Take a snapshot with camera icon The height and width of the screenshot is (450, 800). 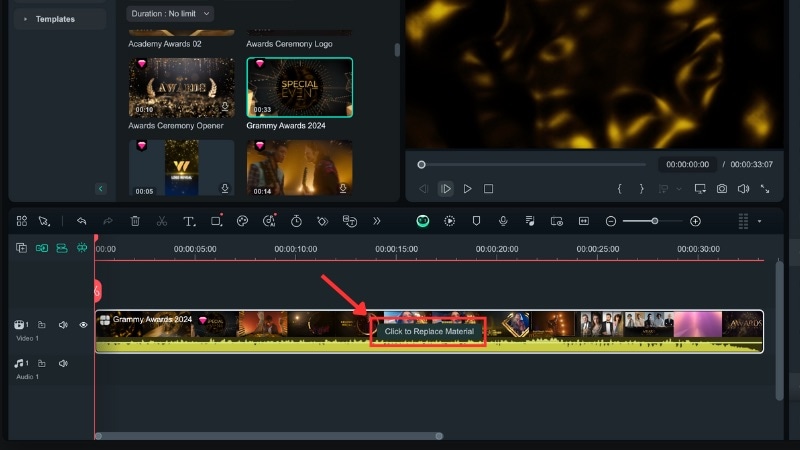click(x=721, y=189)
